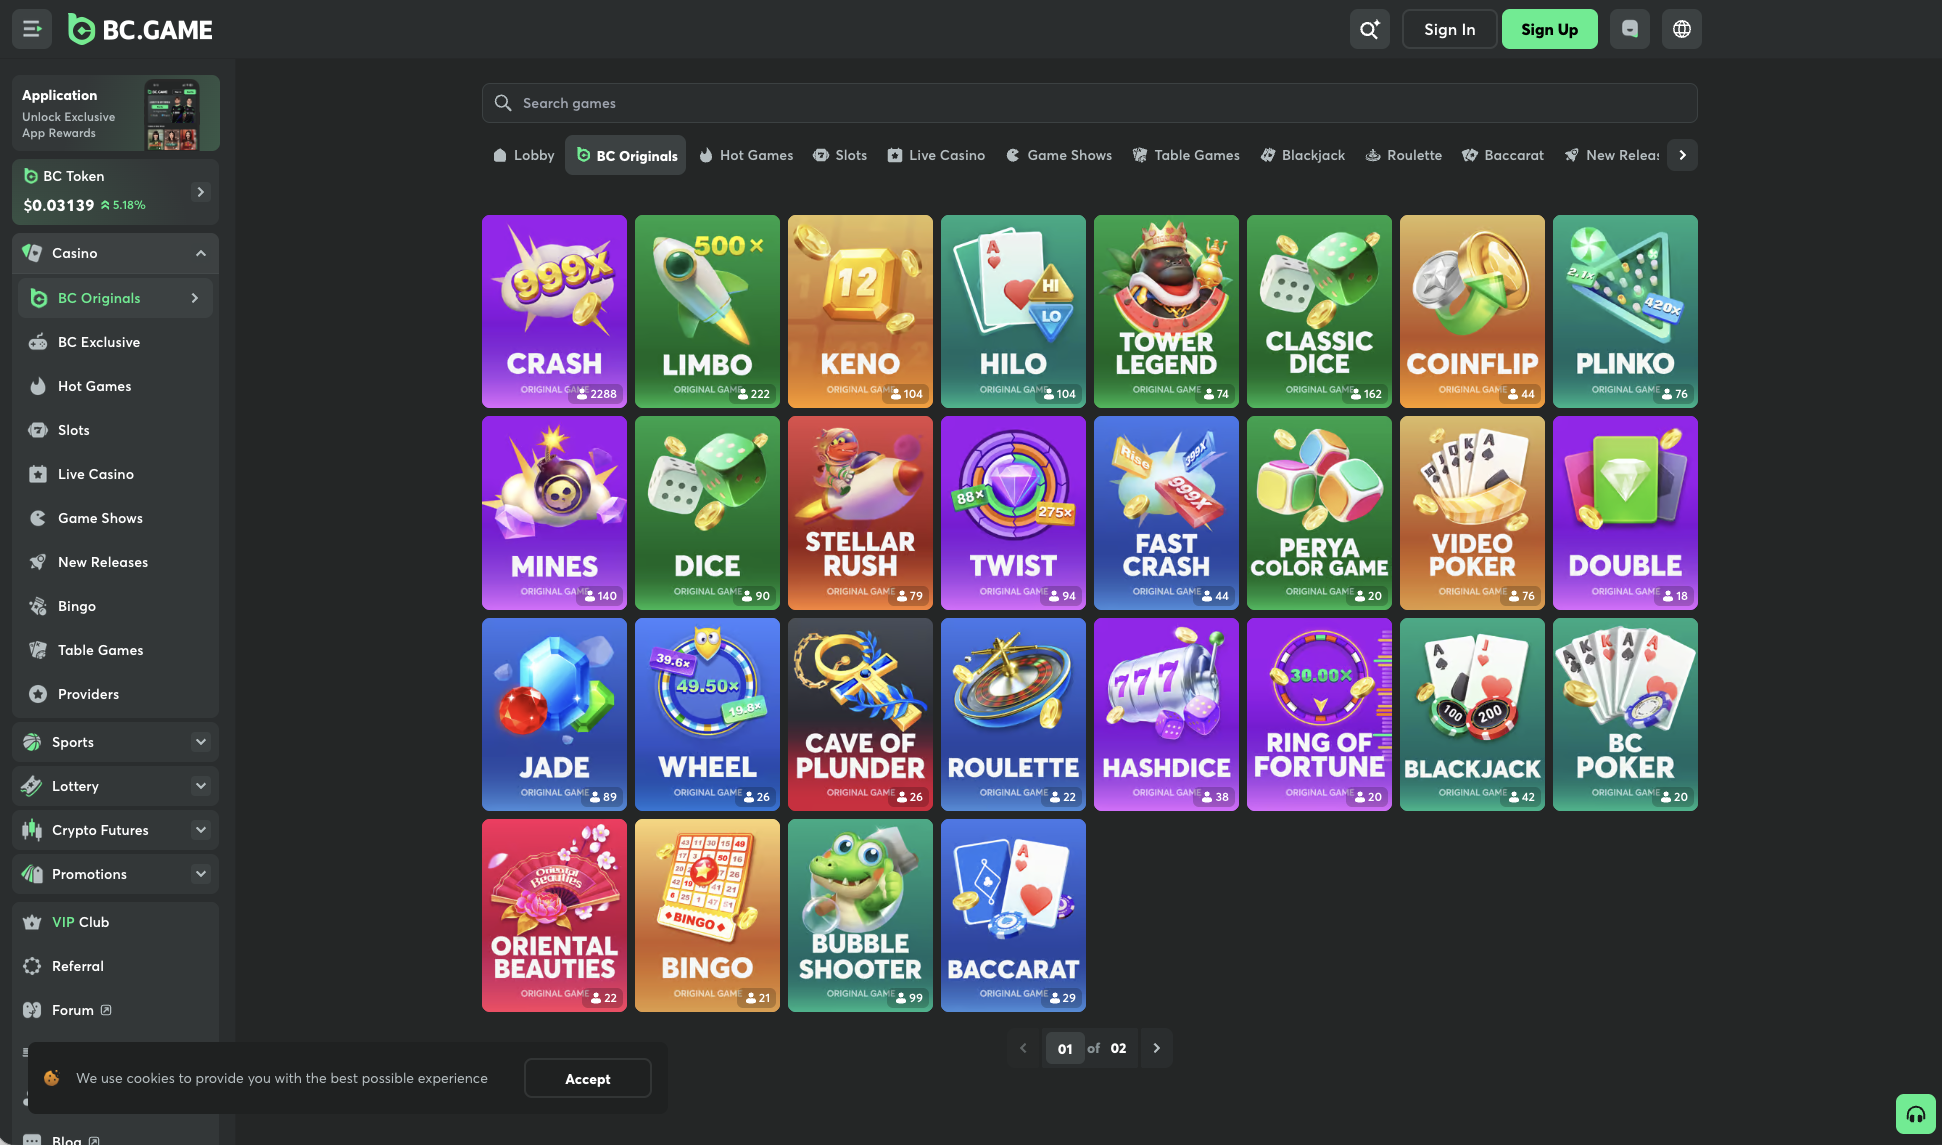Accept the cookies notice

[x=587, y=1078]
